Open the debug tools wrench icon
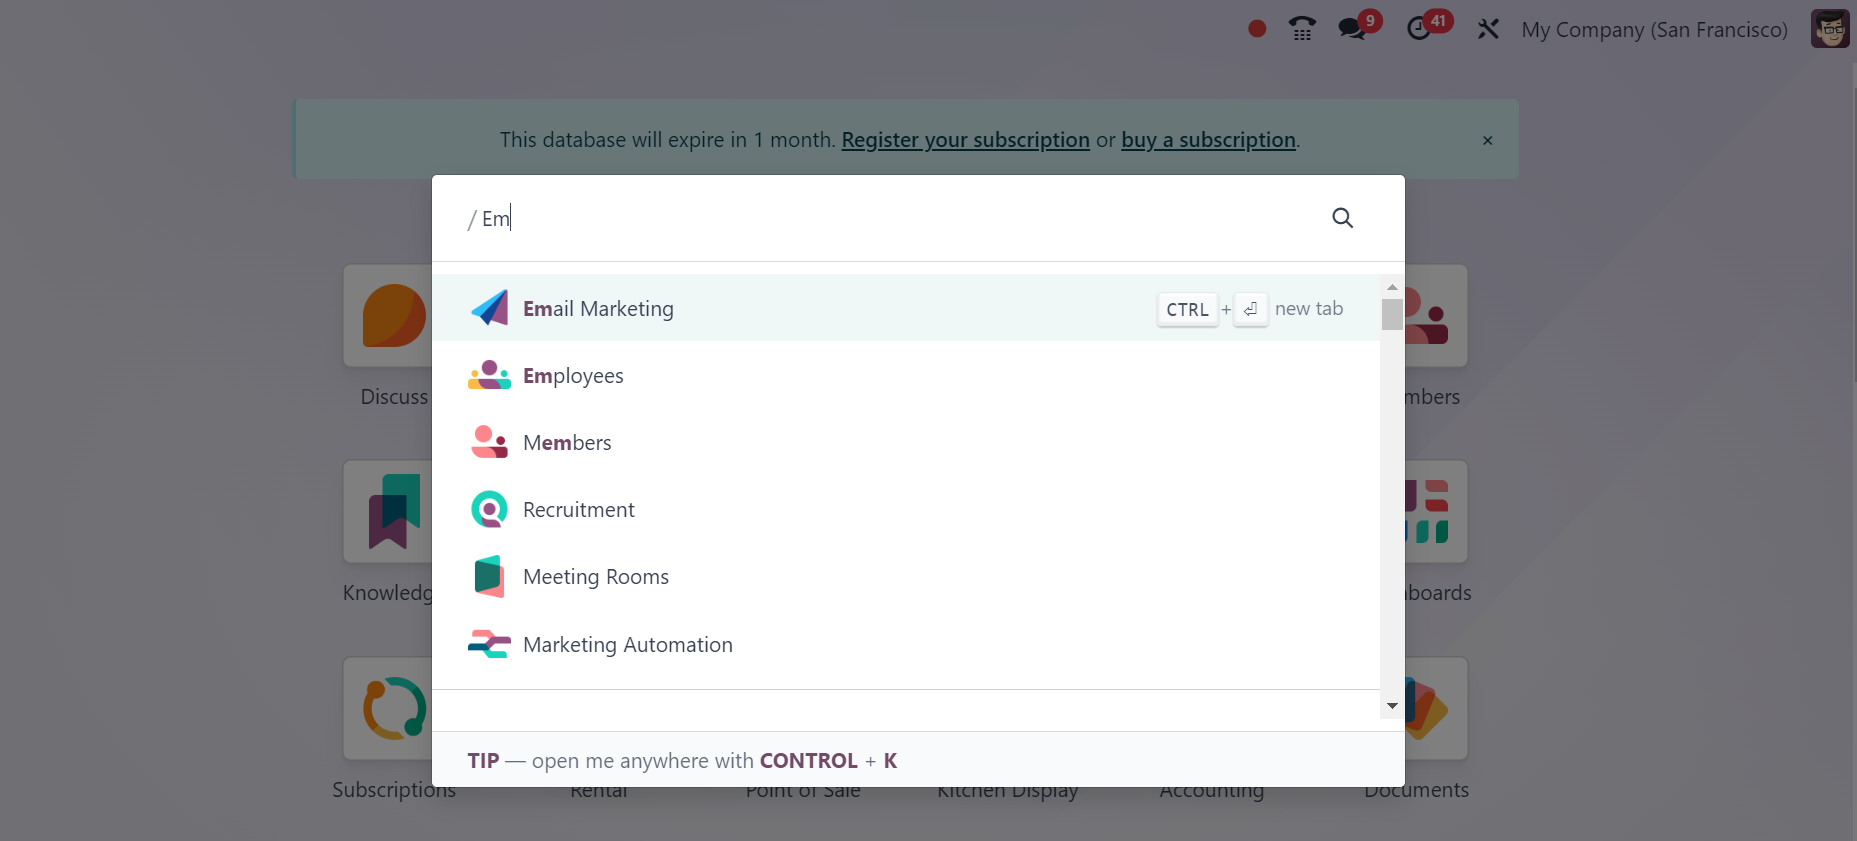Screen dimensions: 1857x841 click(x=1488, y=29)
